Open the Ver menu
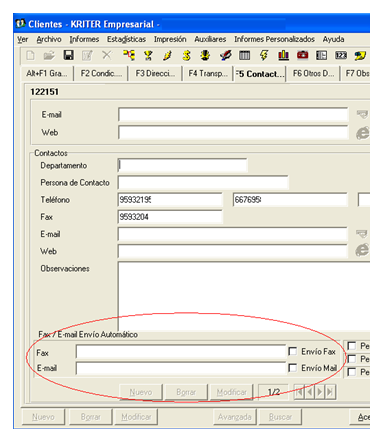Image resolution: width=379 pixels, height=436 pixels. coord(22,39)
